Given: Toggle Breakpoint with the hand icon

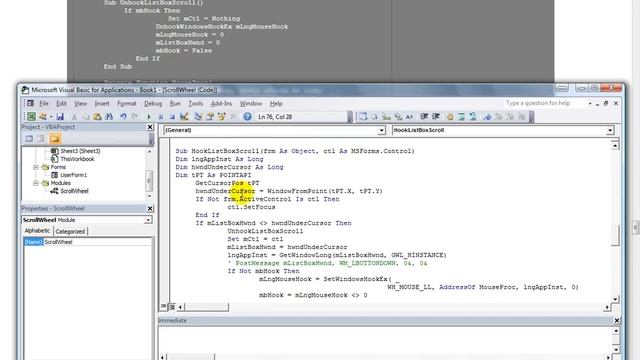Looking at the screenshot, I should [450, 117].
